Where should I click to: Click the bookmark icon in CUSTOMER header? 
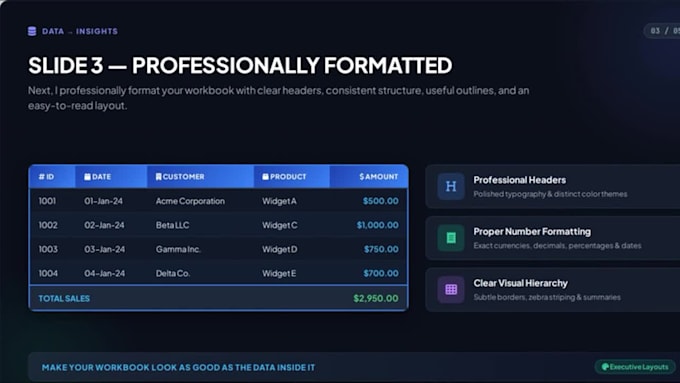158,177
